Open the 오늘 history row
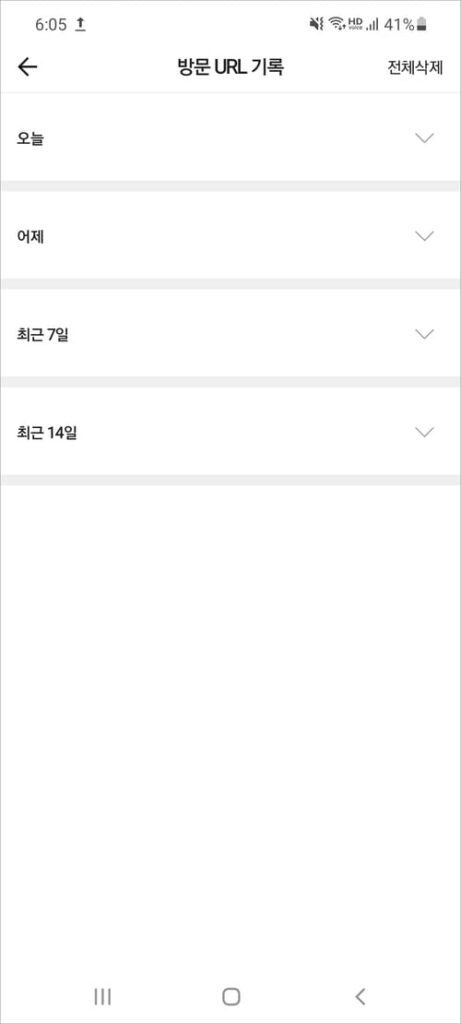The image size is (461, 1024). pos(230,138)
